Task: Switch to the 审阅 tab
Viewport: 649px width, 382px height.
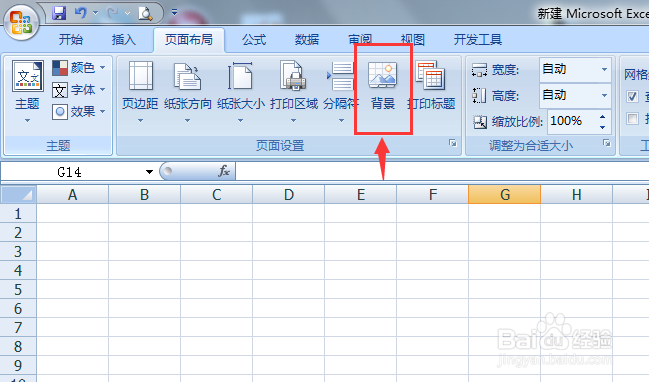Action: (x=360, y=40)
